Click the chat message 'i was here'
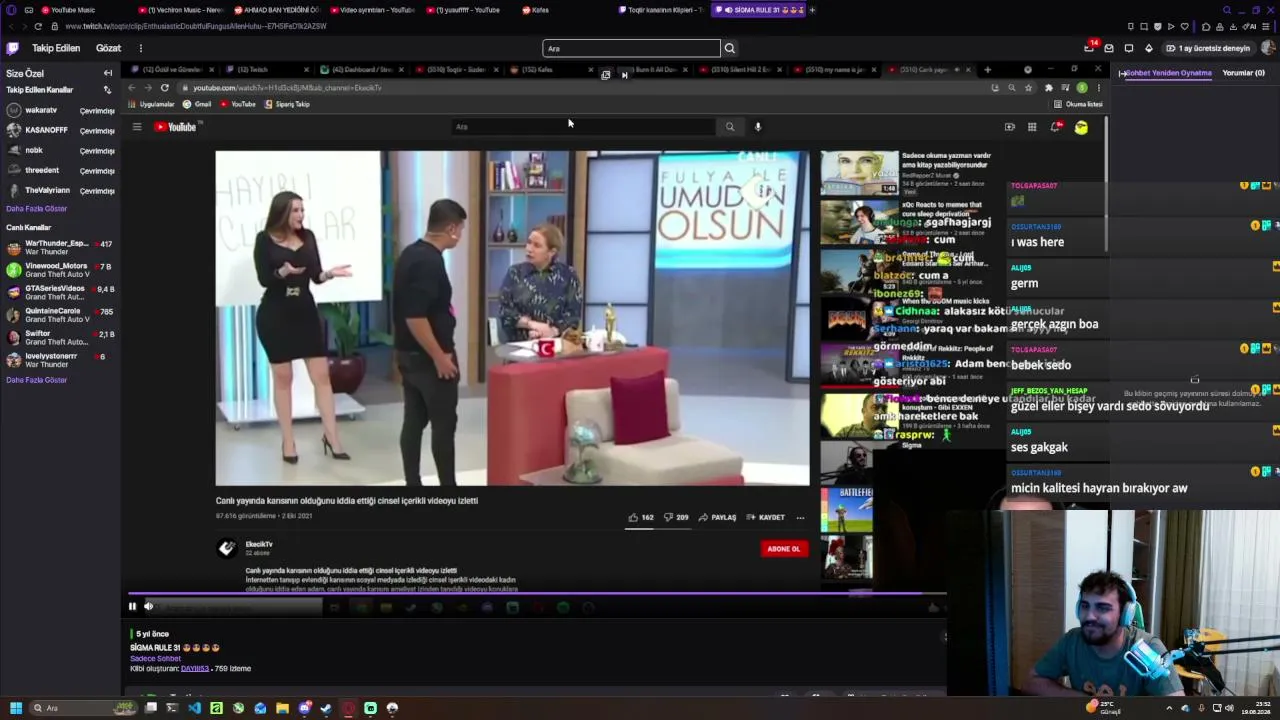This screenshot has width=1280, height=720. point(1037,242)
